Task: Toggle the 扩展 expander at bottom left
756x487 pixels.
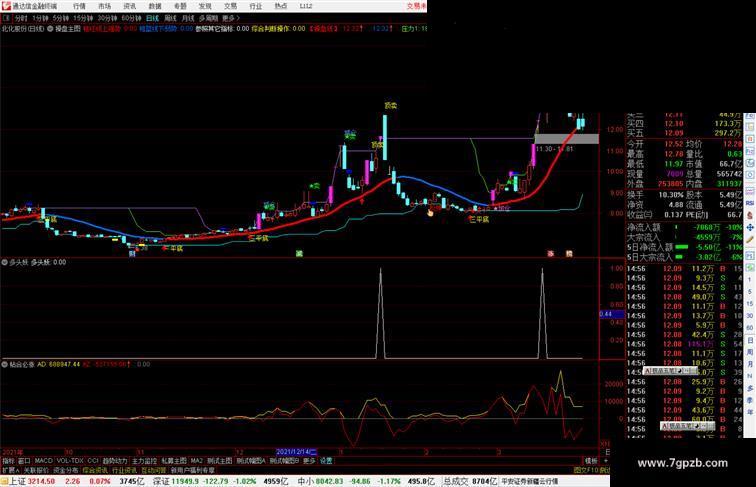Action: click(10, 470)
